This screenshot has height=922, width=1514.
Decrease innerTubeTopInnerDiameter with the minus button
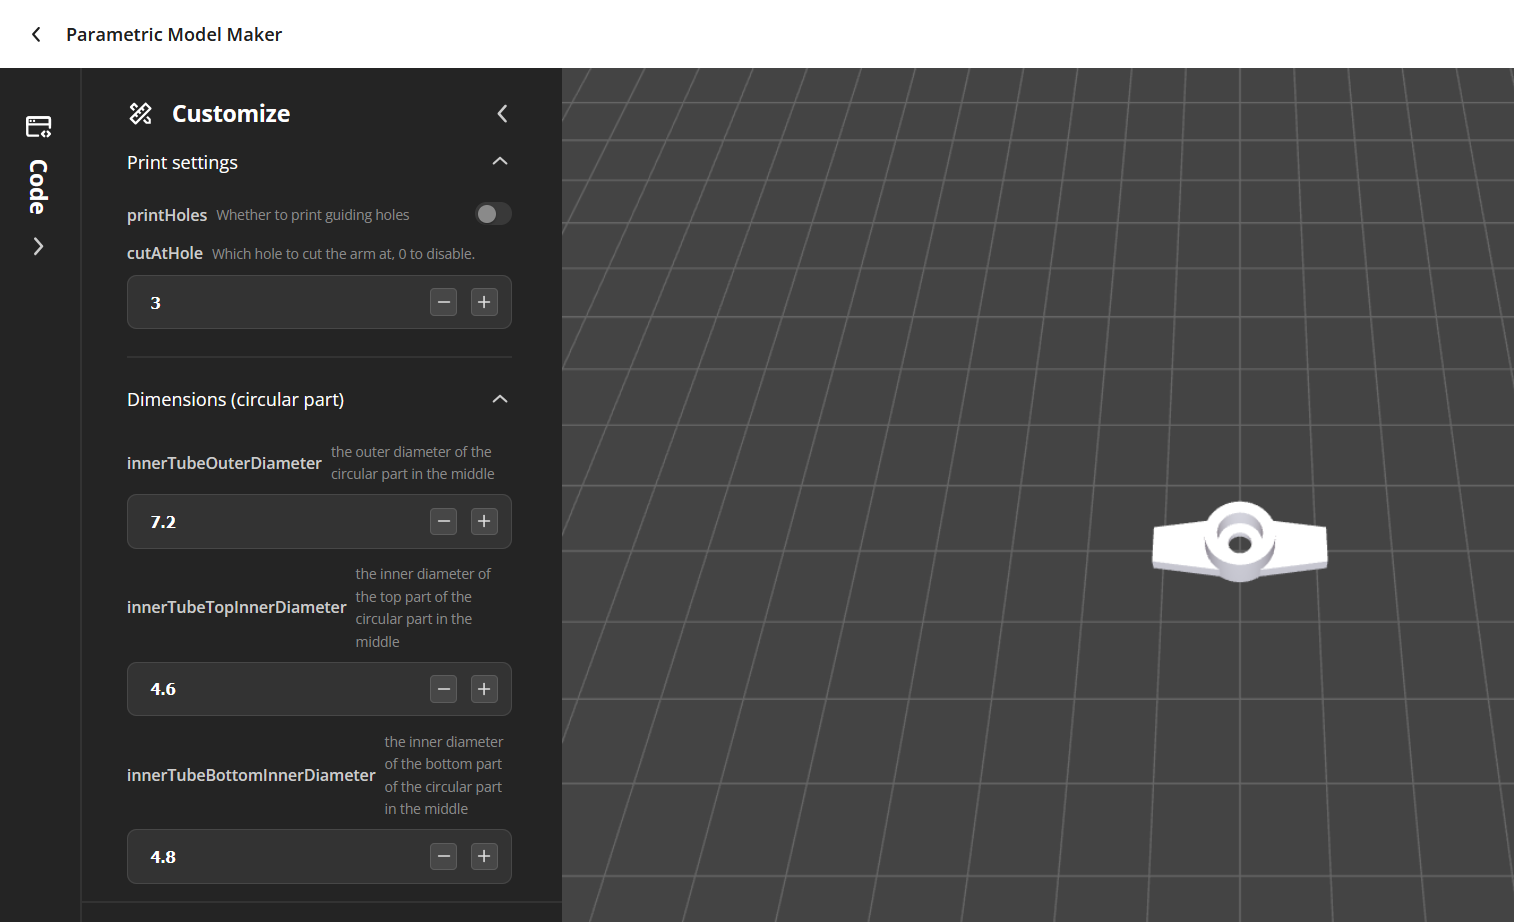tap(444, 689)
